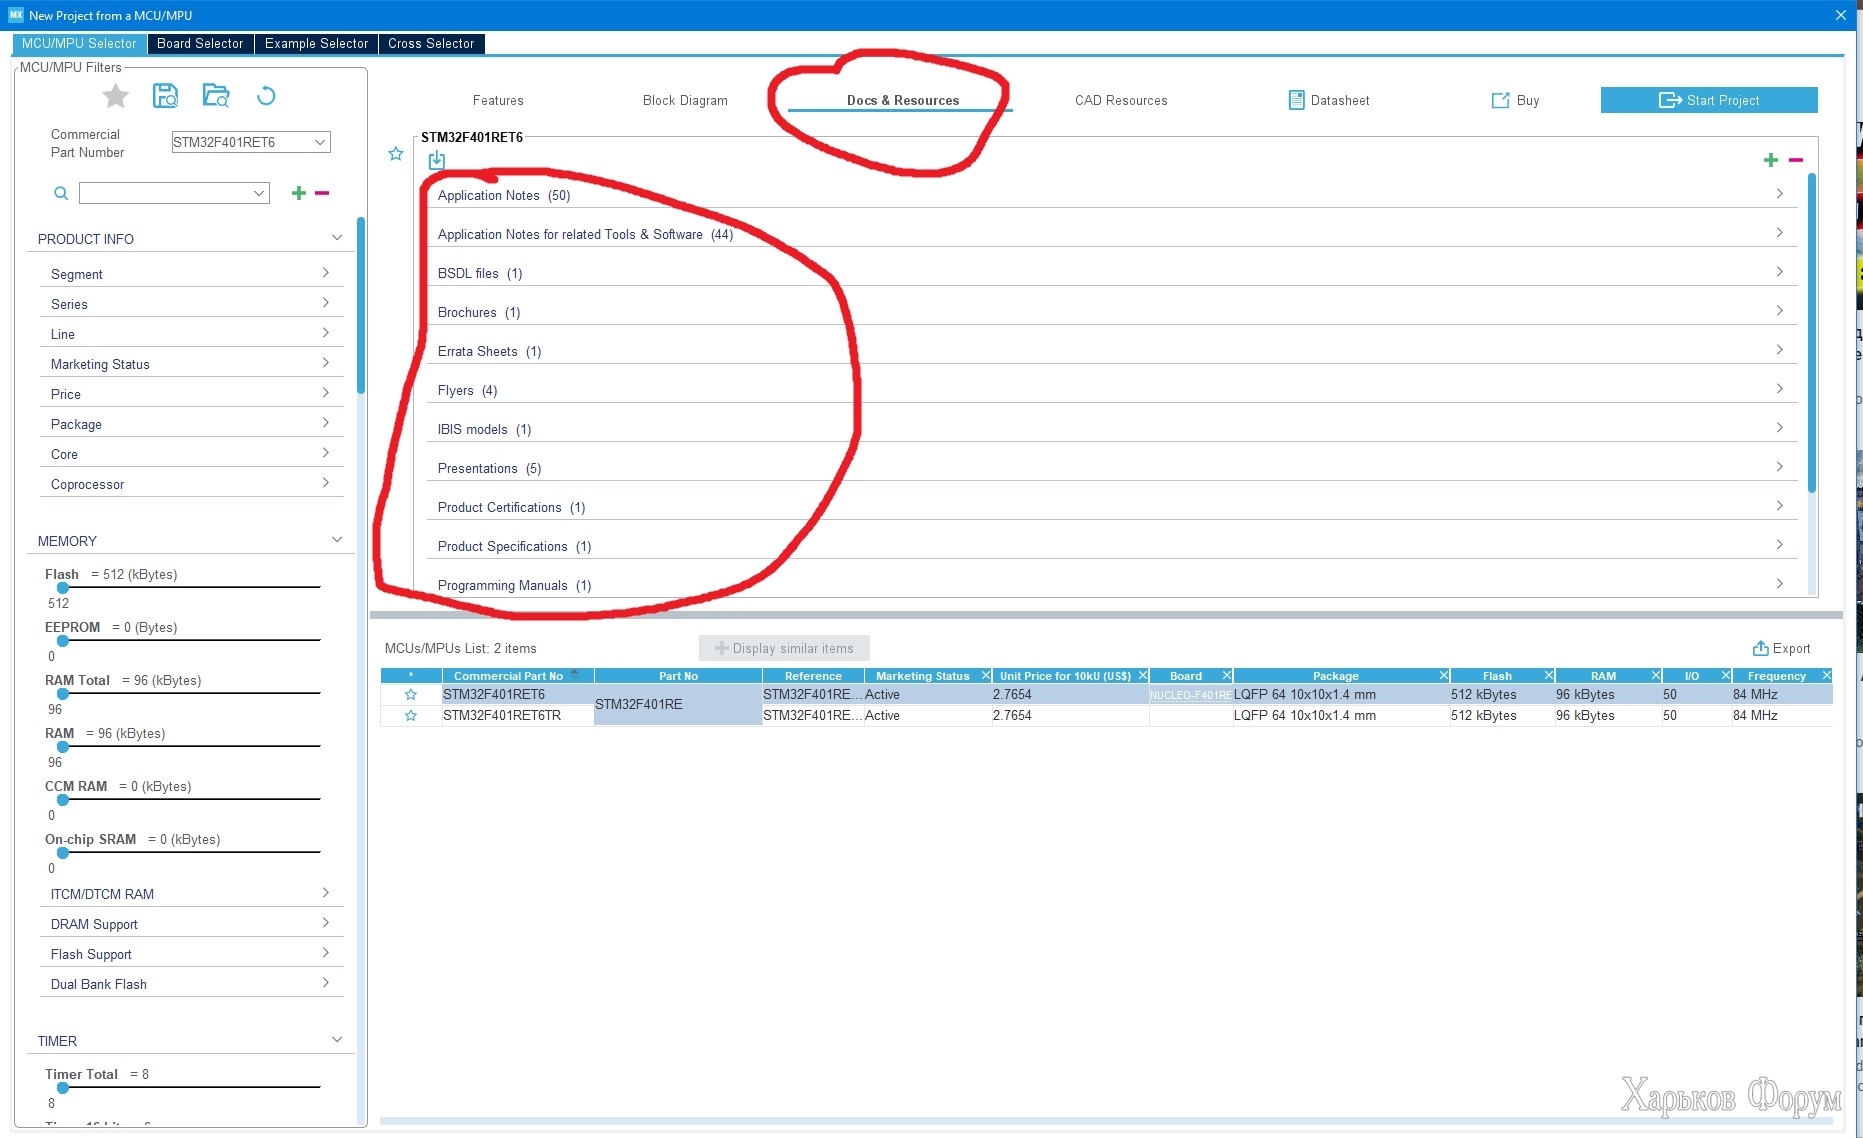Image resolution: width=1863 pixels, height=1138 pixels.
Task: Remove the Unit Price column with X
Action: click(1142, 676)
